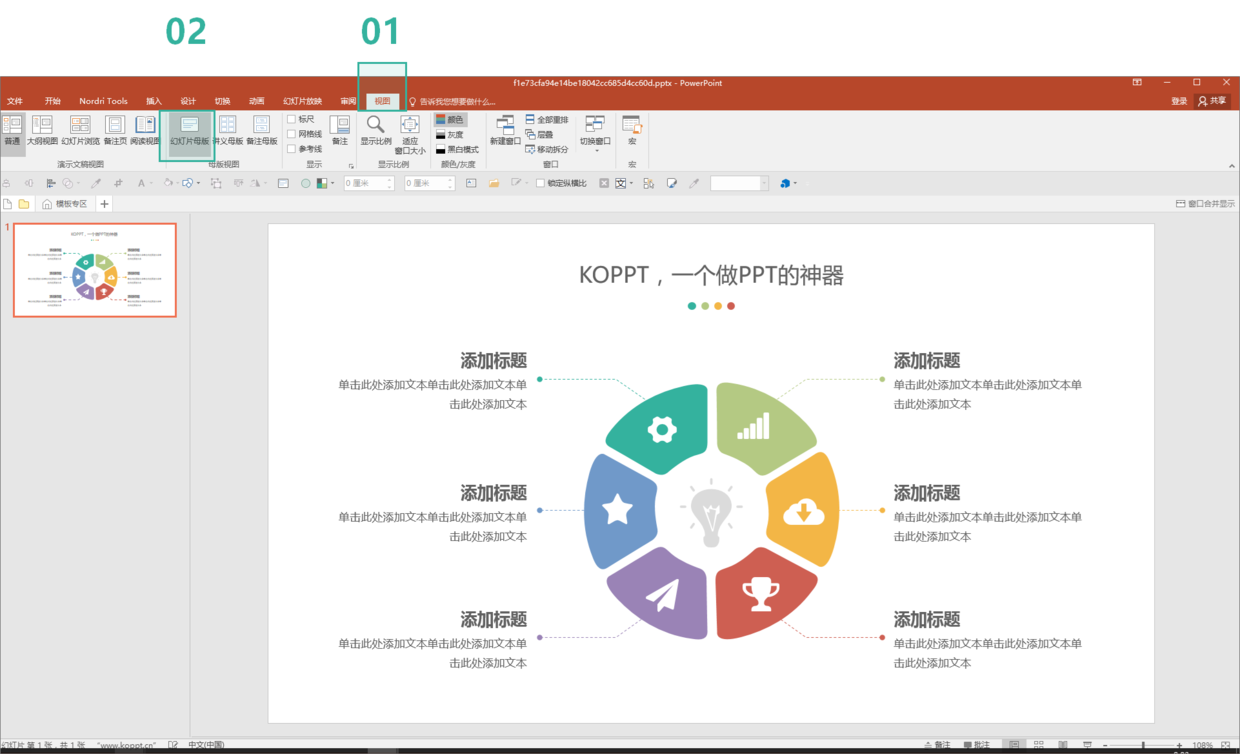Click Notes (备注) in status bar
1240x754 pixels.
tap(938, 746)
